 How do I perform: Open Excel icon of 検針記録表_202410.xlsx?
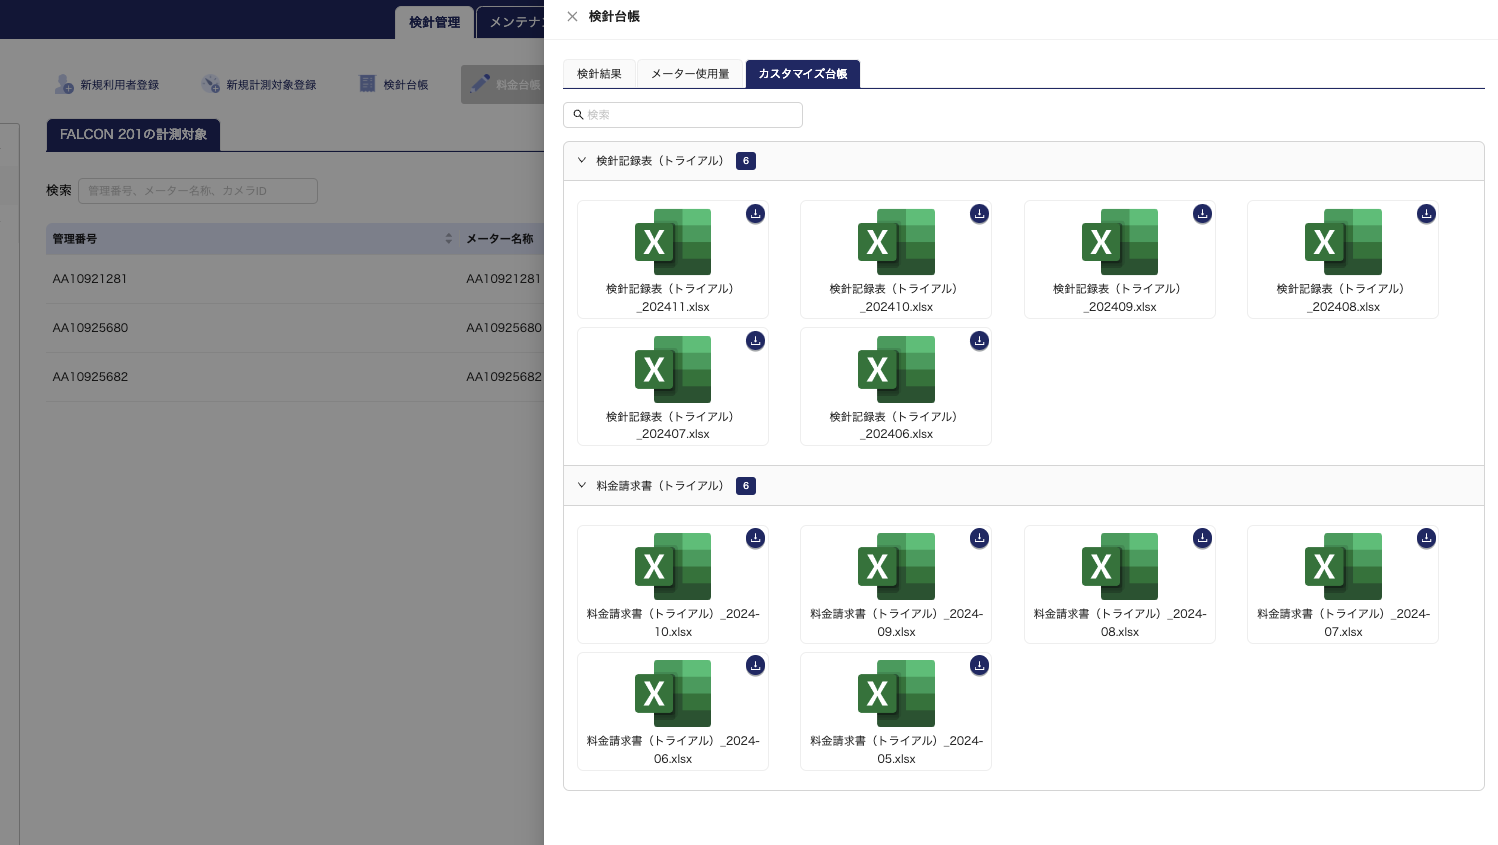(896, 242)
